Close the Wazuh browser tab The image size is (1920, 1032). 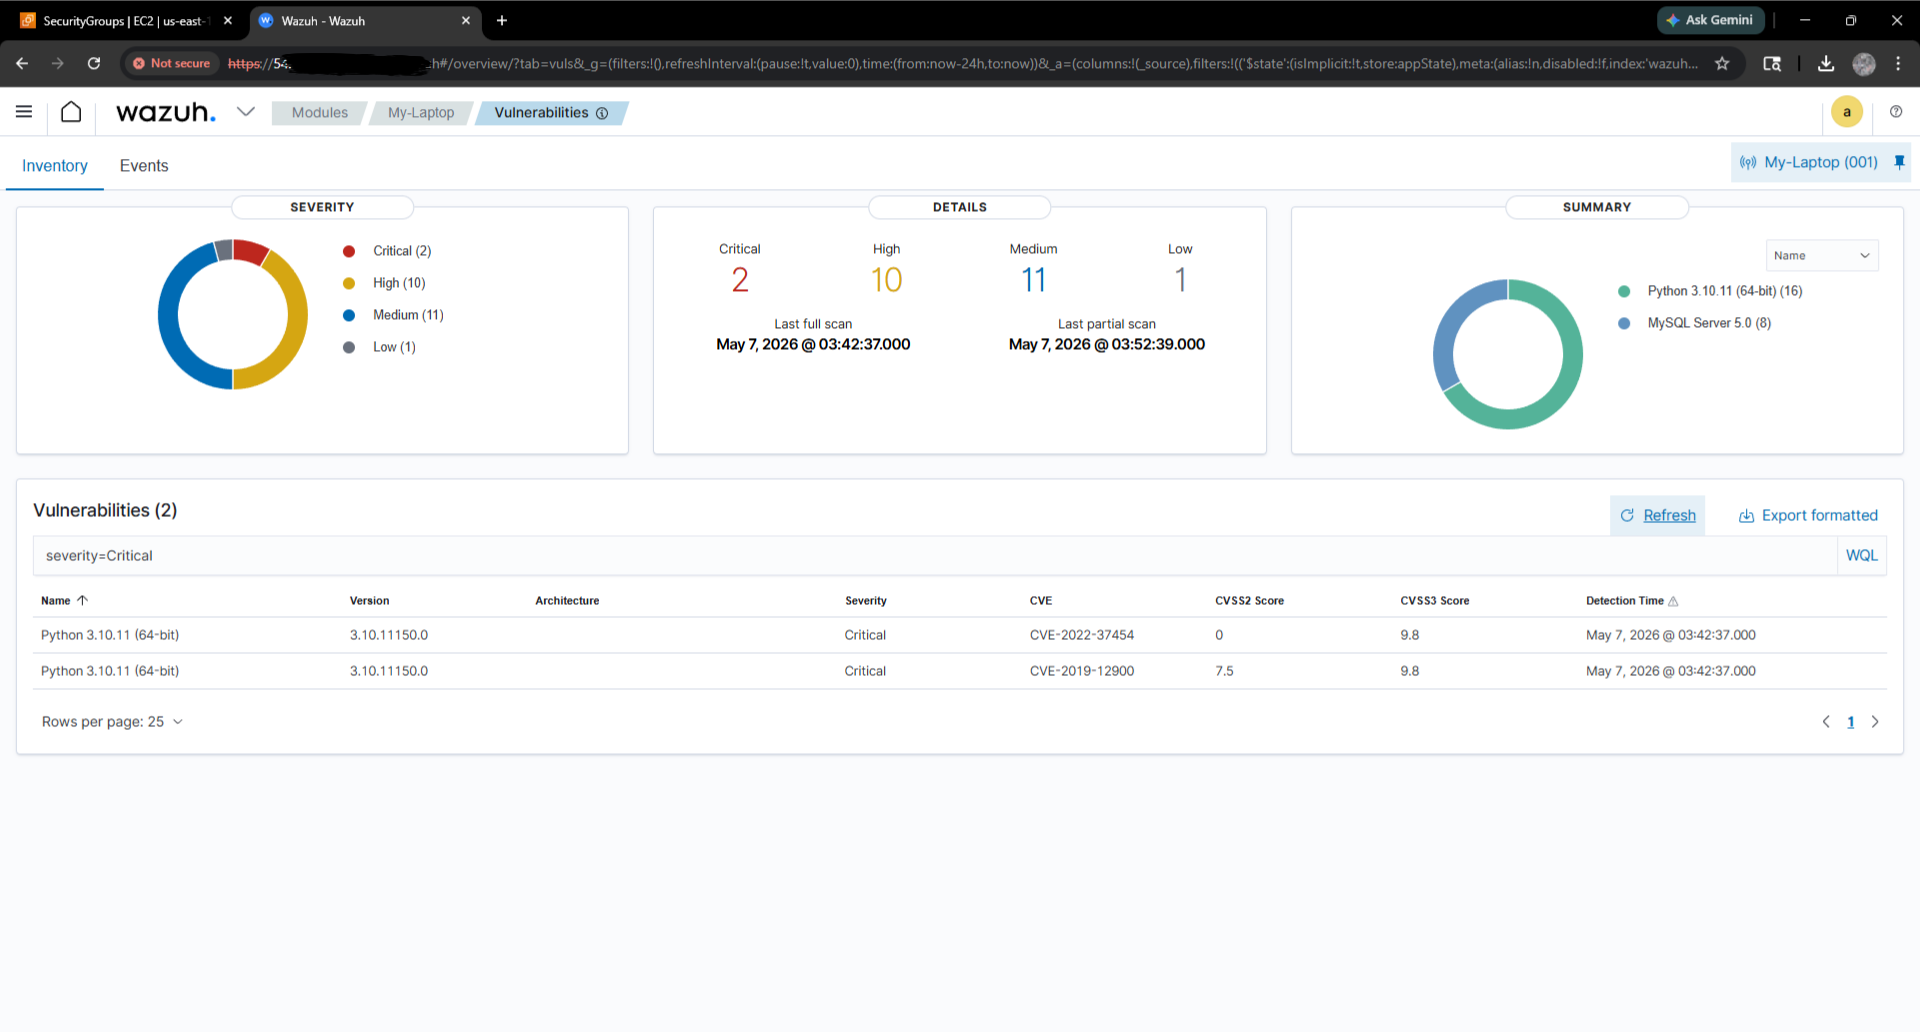[466, 20]
